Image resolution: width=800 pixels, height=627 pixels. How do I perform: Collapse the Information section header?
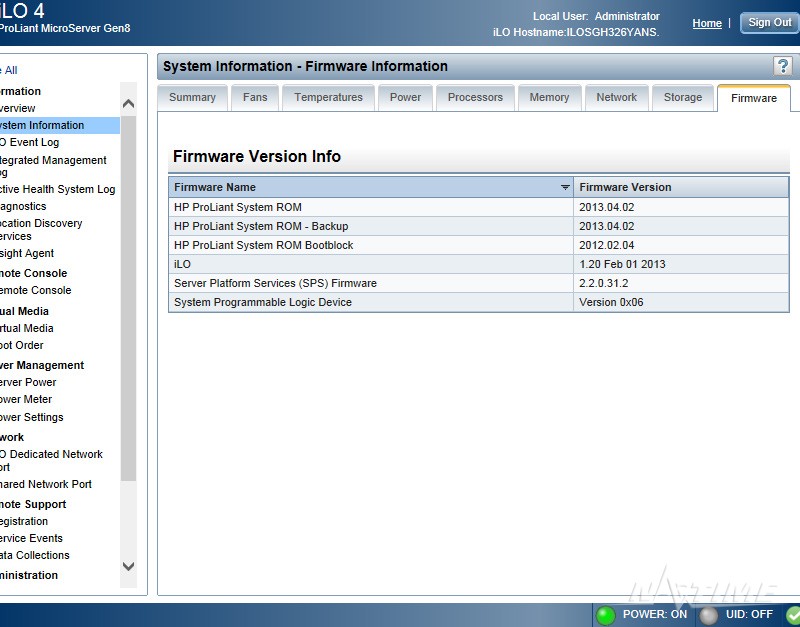pos(20,91)
